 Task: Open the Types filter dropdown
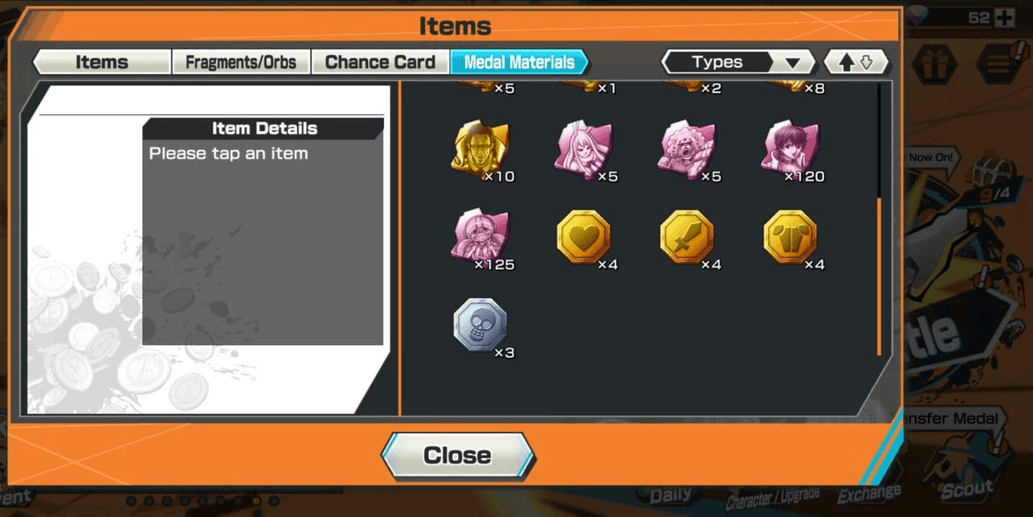(738, 63)
